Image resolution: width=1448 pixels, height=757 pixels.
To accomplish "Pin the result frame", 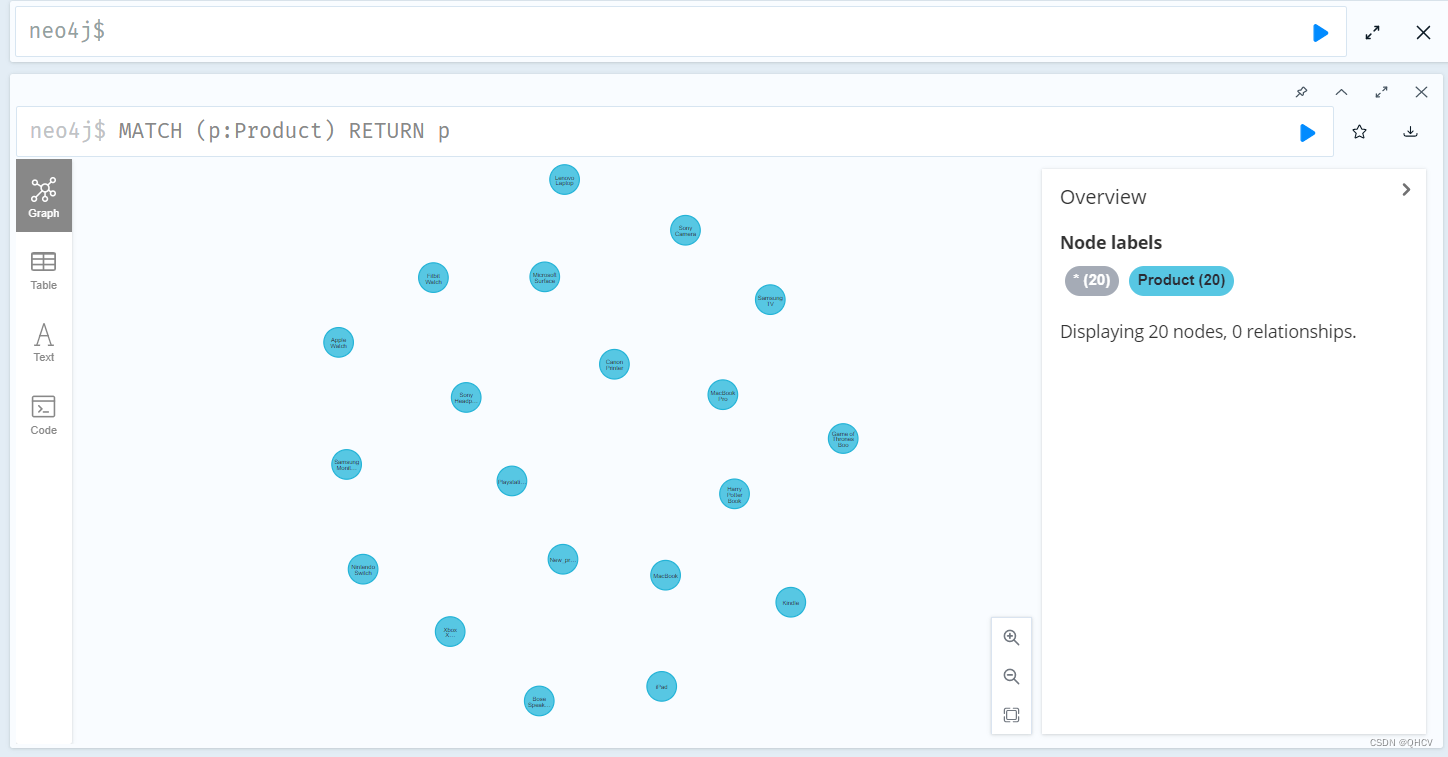I will (1301, 92).
